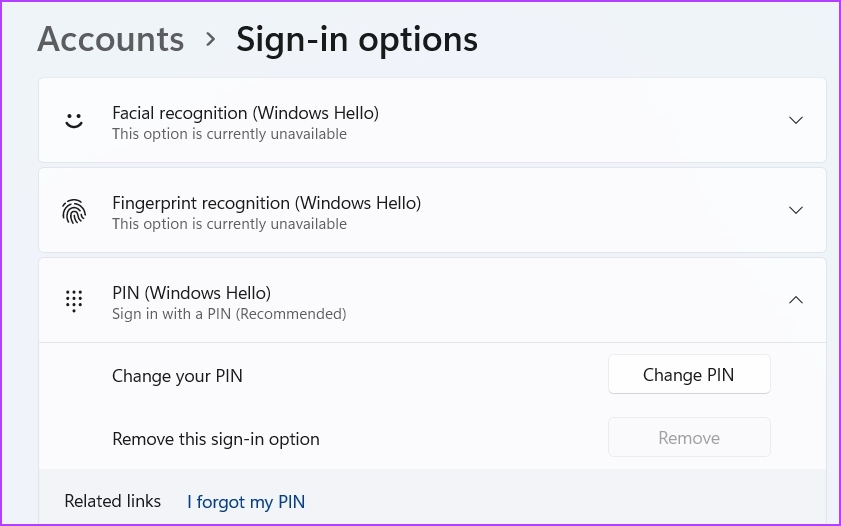Click the Sign-in options page heading
This screenshot has height=526, width=841.
[357, 40]
